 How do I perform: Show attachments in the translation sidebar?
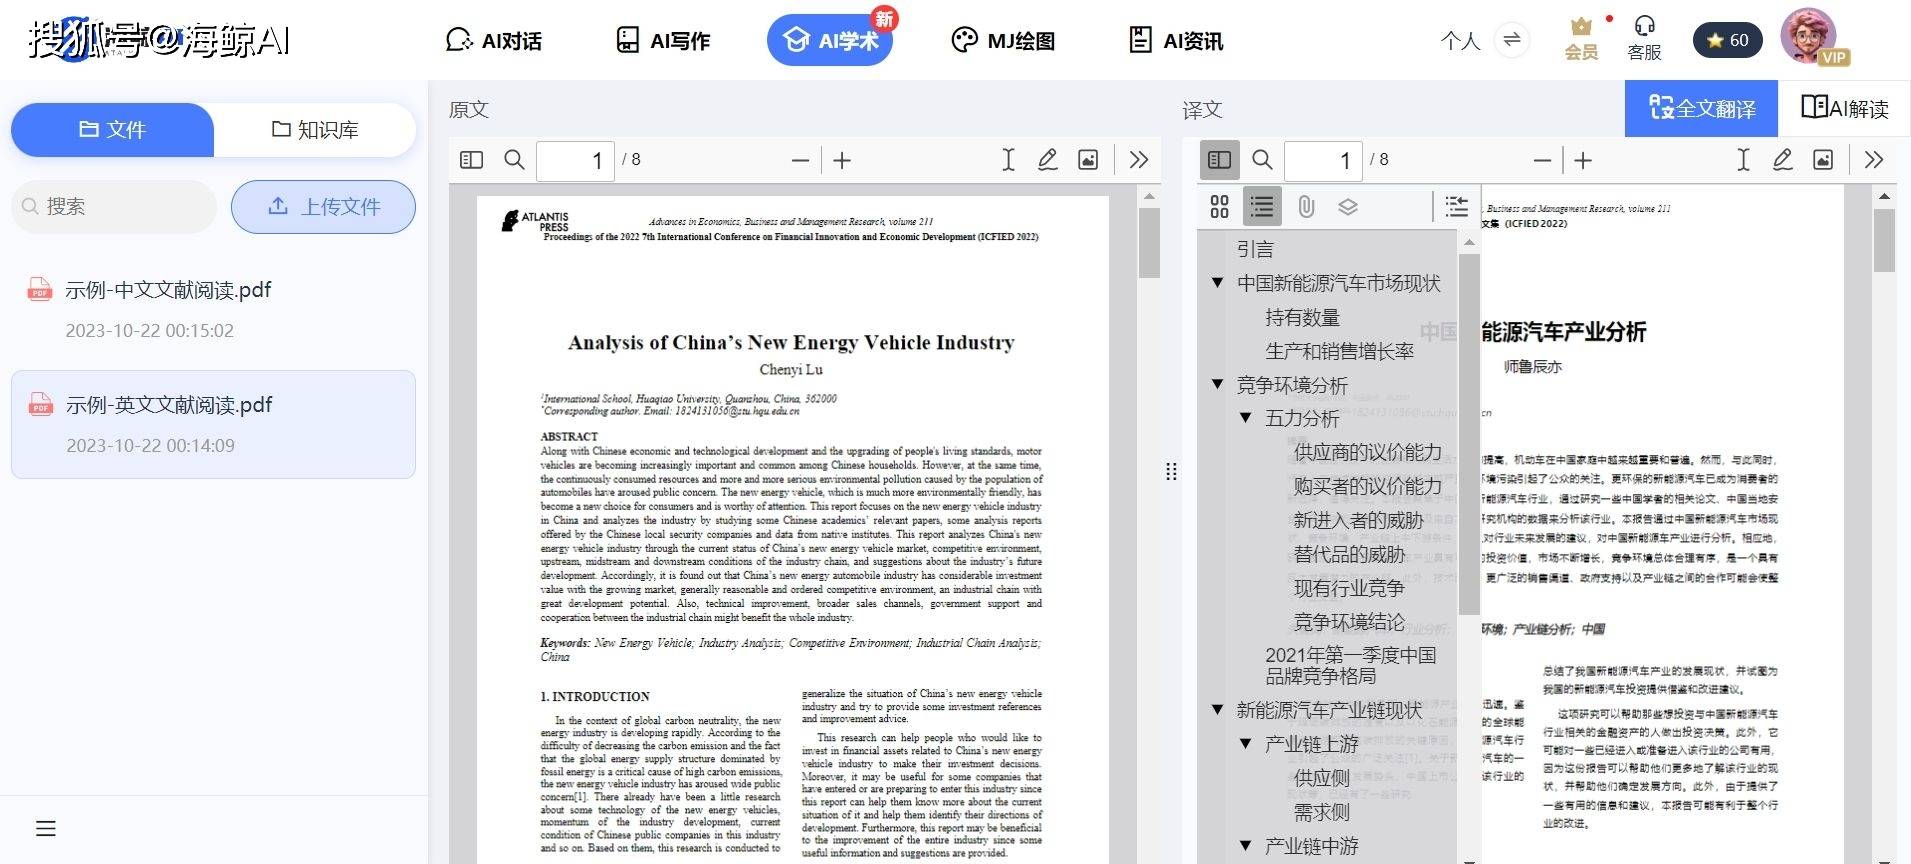click(x=1306, y=207)
